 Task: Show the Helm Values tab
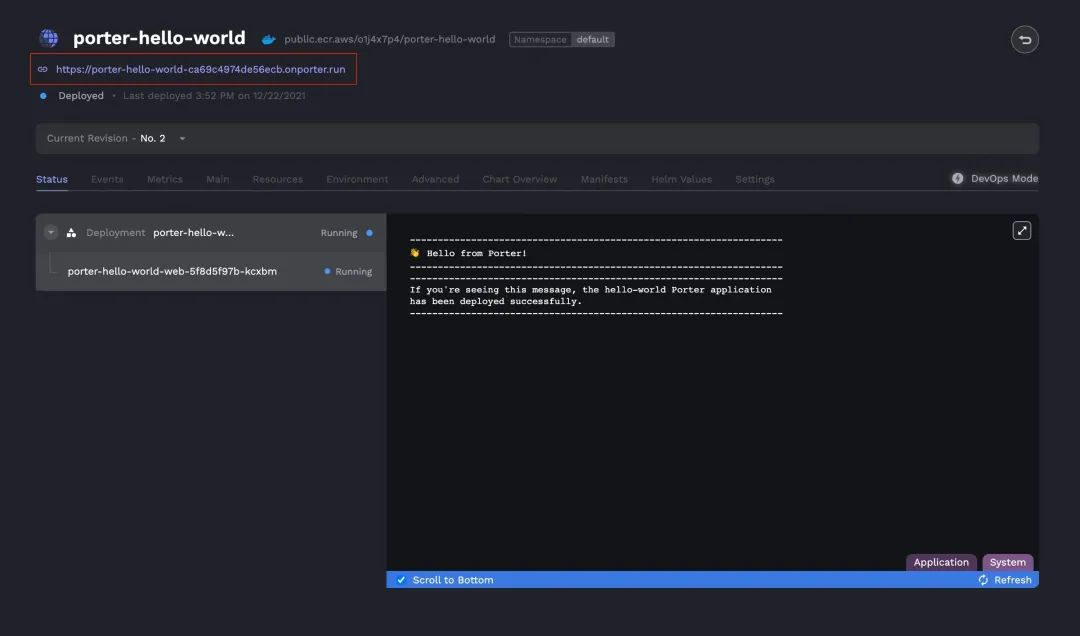pos(681,179)
